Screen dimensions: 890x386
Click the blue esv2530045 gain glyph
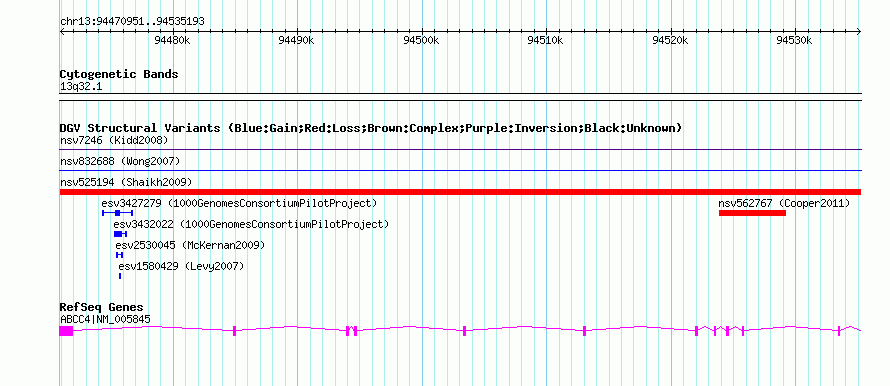tap(119, 255)
